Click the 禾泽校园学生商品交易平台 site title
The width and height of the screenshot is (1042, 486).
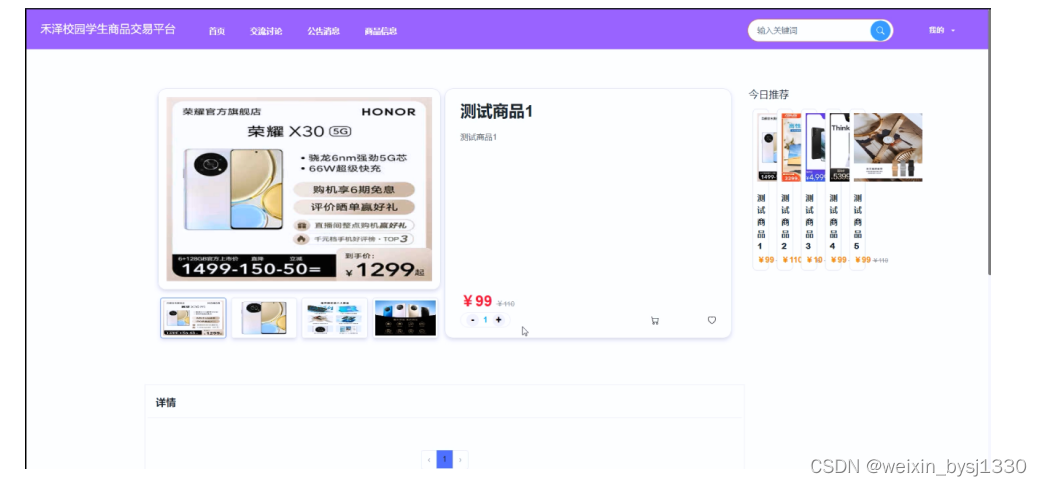108,29
